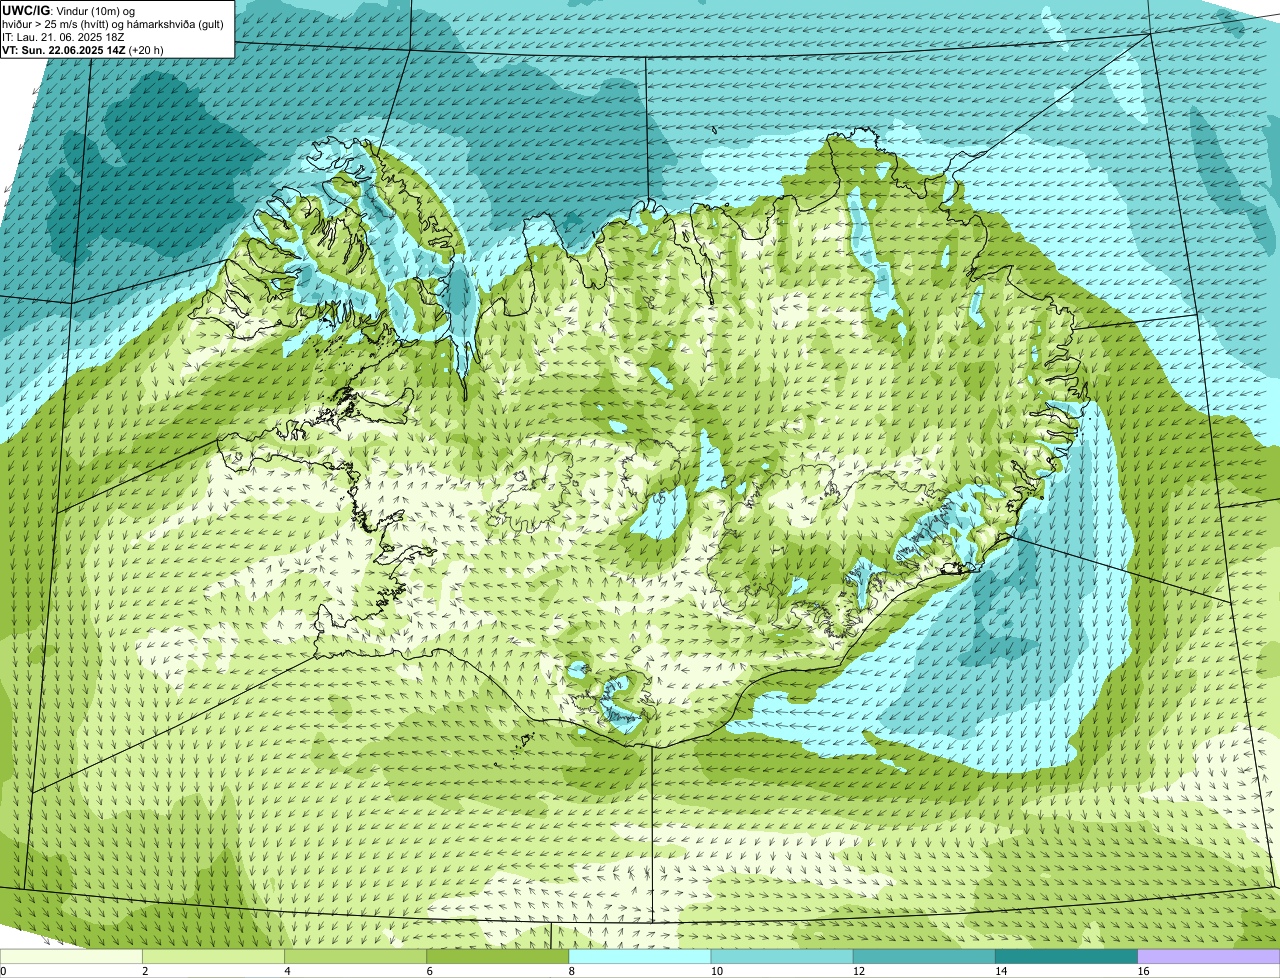Screen dimensions: 1280x978
Task: Click the valid time line VT: Sun. 22.06.2025 14Z
Action: coord(64,49)
